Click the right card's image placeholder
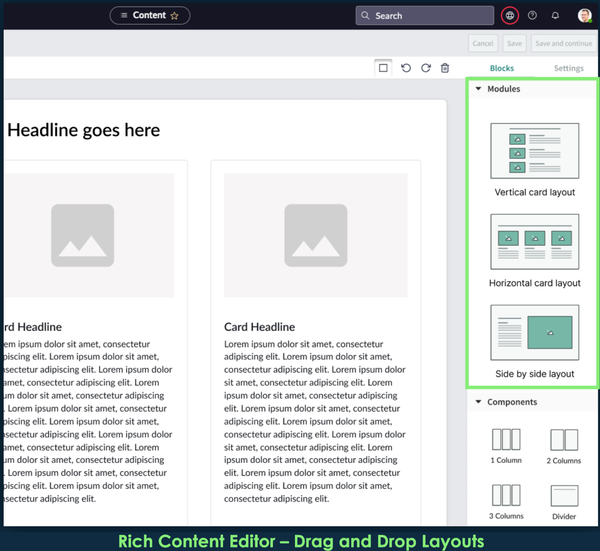The width and height of the screenshot is (600, 551). pos(316,235)
